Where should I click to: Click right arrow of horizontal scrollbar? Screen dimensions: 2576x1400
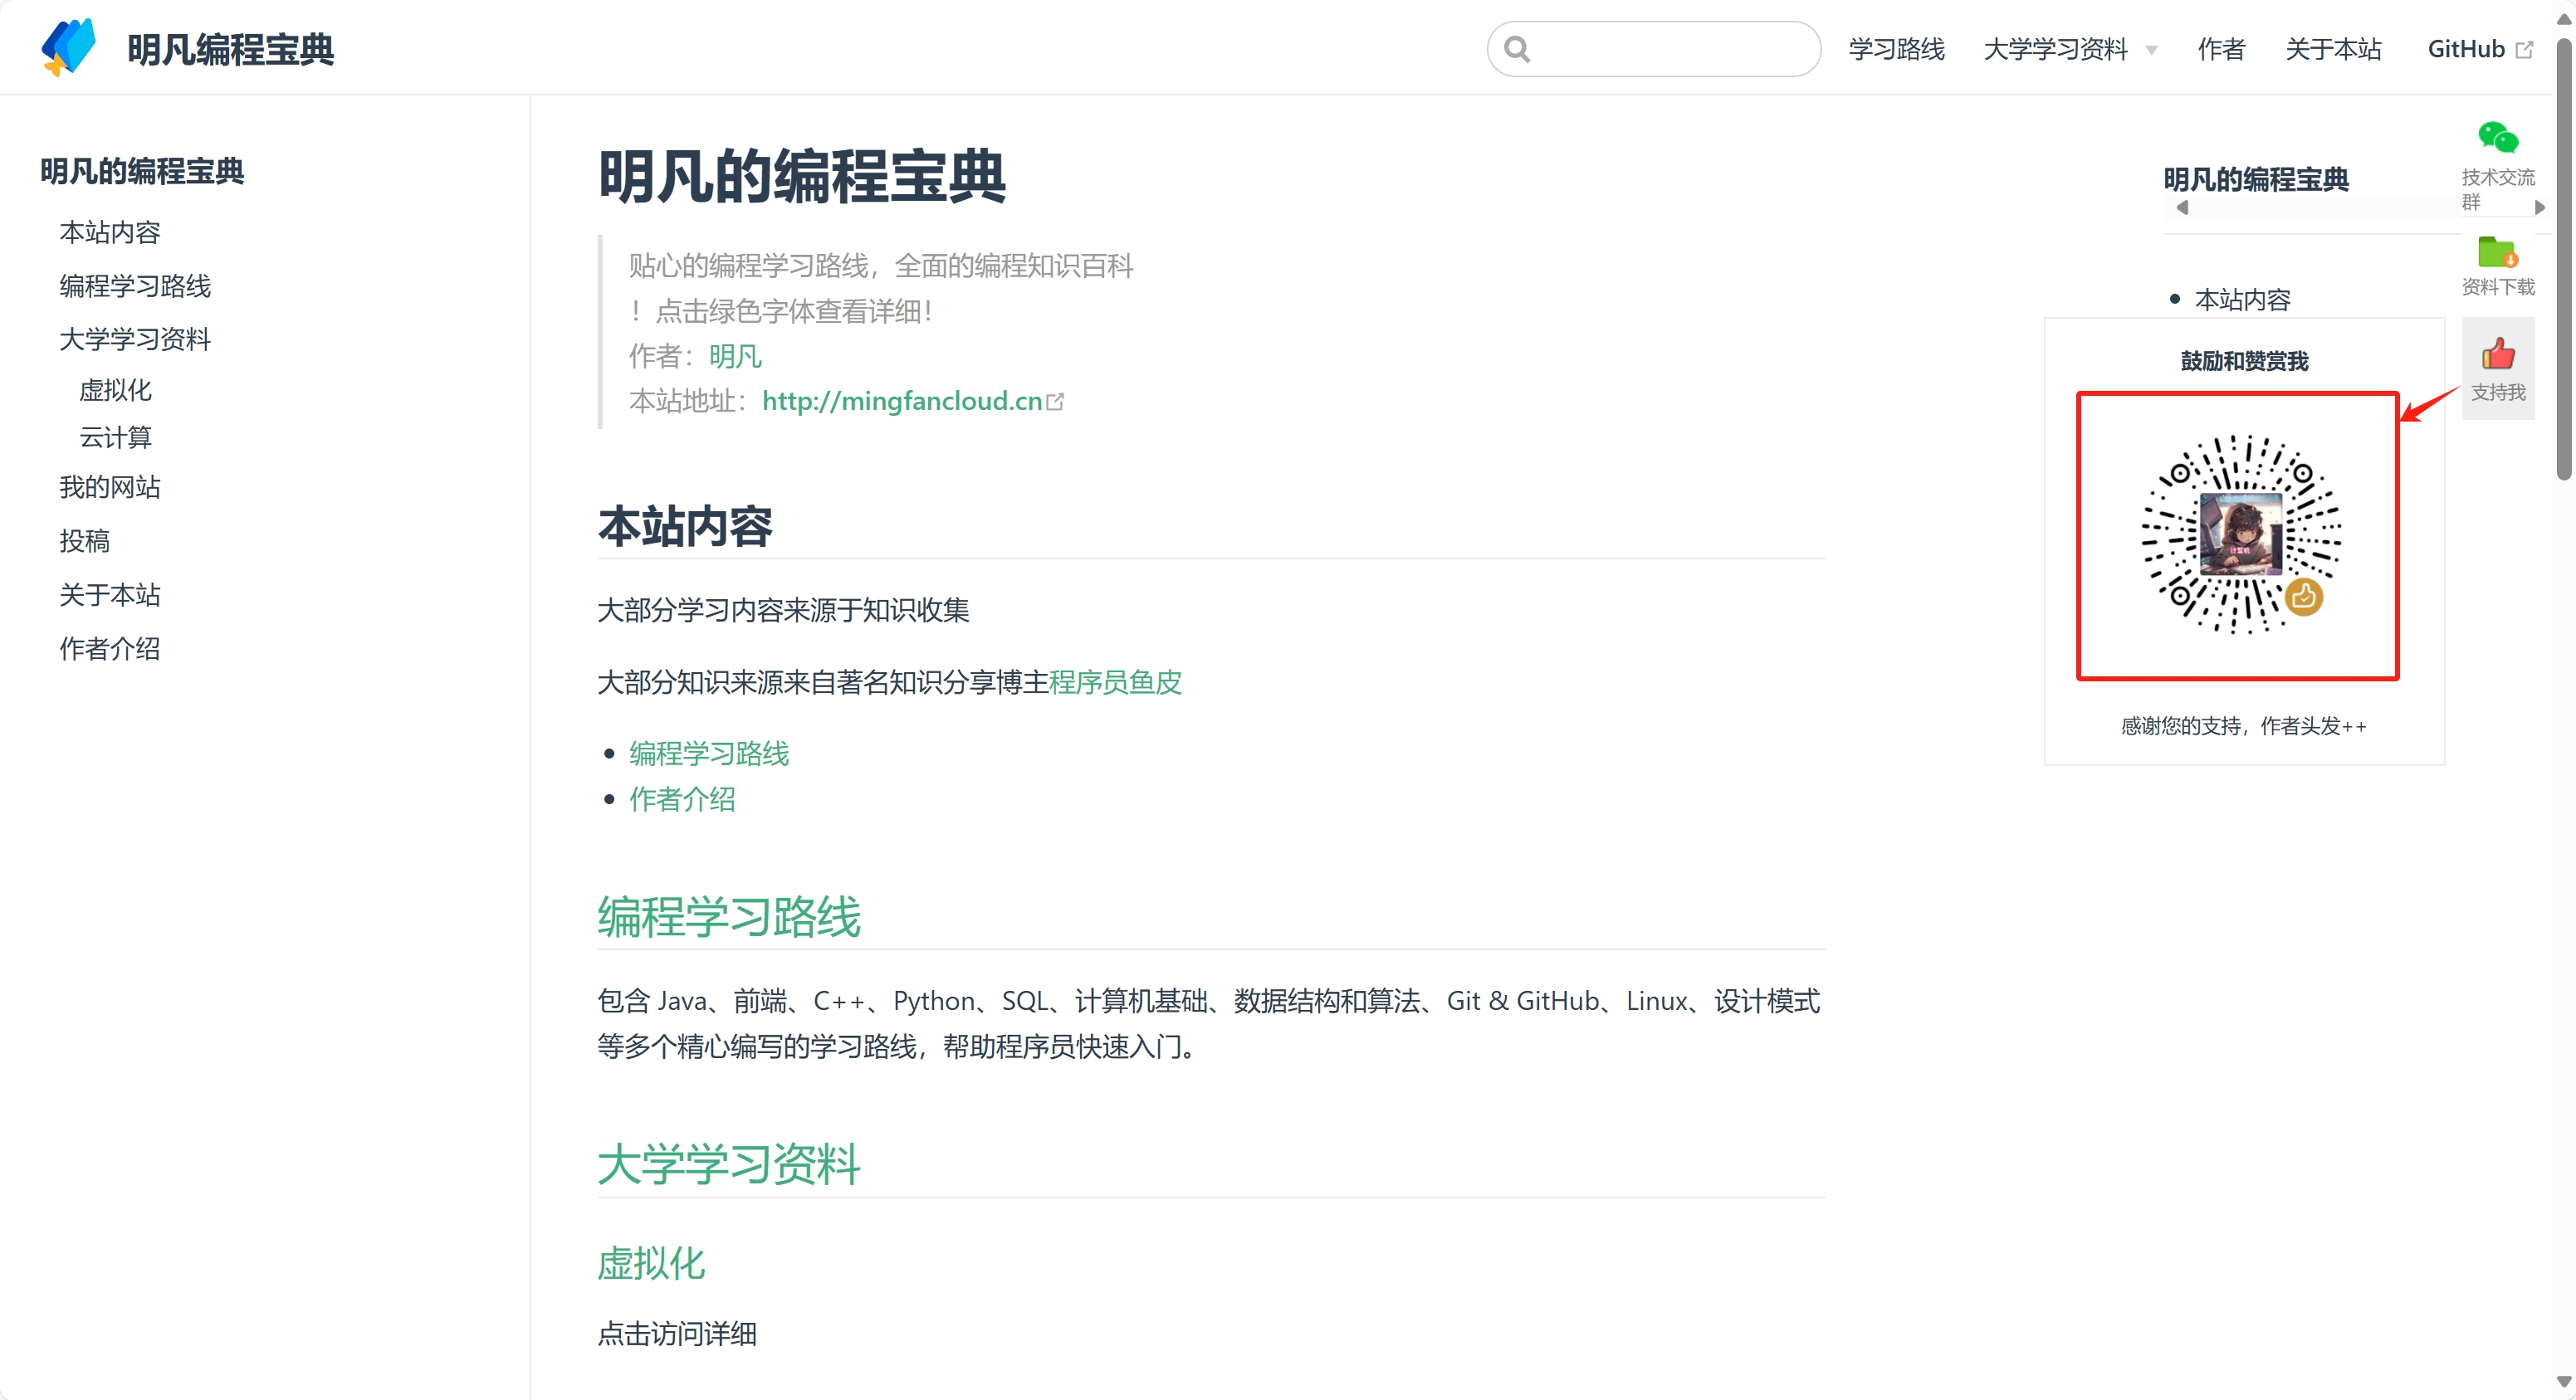(2540, 208)
